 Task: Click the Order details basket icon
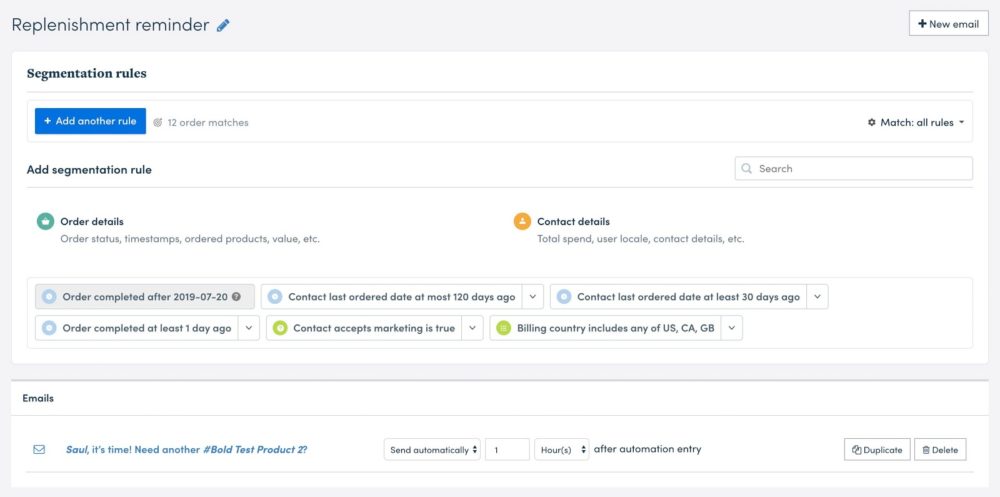coord(45,221)
